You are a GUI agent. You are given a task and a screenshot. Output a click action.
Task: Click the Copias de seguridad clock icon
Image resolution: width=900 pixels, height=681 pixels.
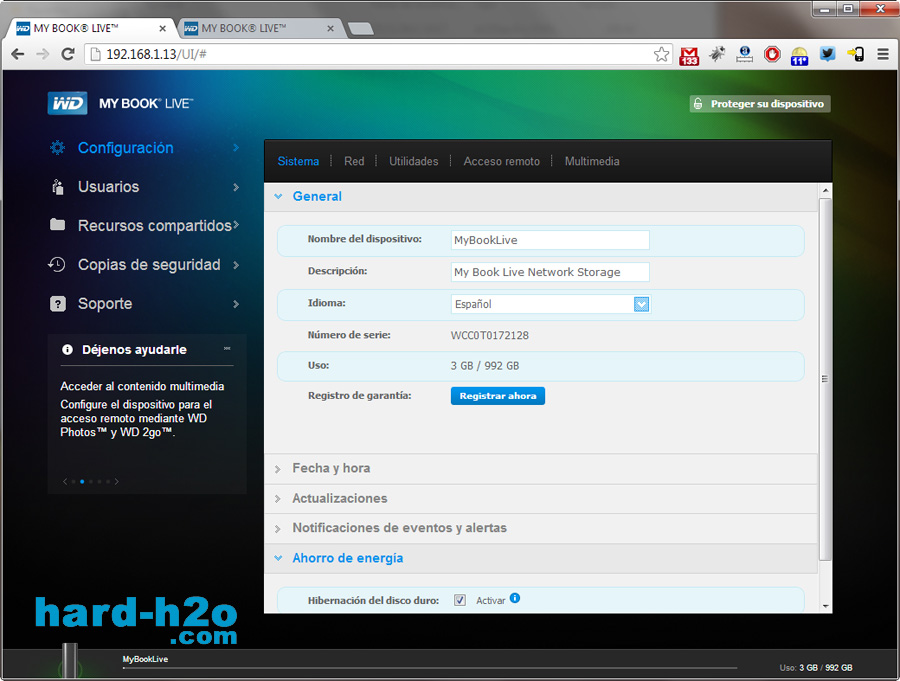(x=57, y=264)
